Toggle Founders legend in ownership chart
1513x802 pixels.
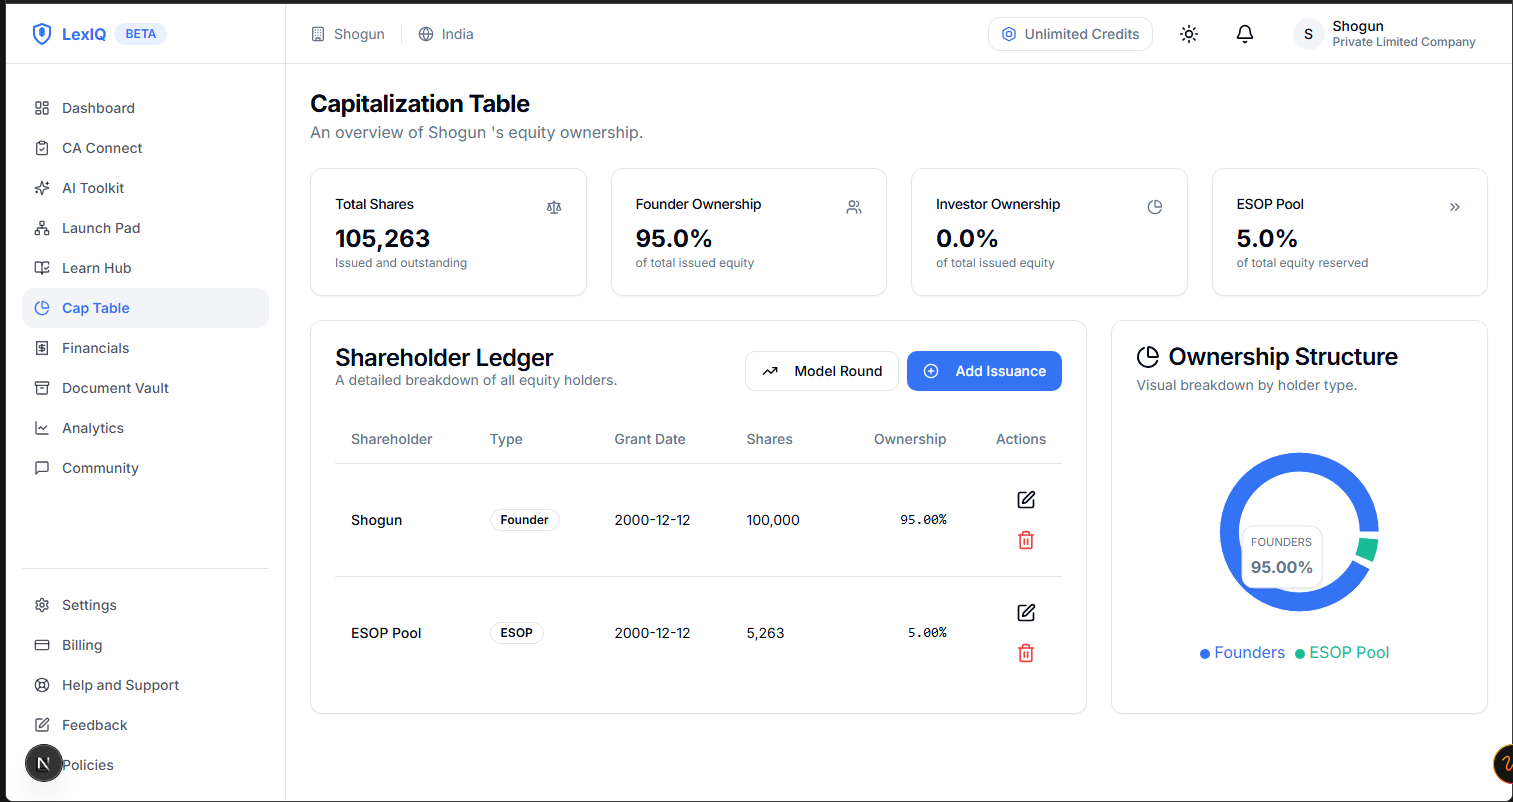coord(1242,653)
